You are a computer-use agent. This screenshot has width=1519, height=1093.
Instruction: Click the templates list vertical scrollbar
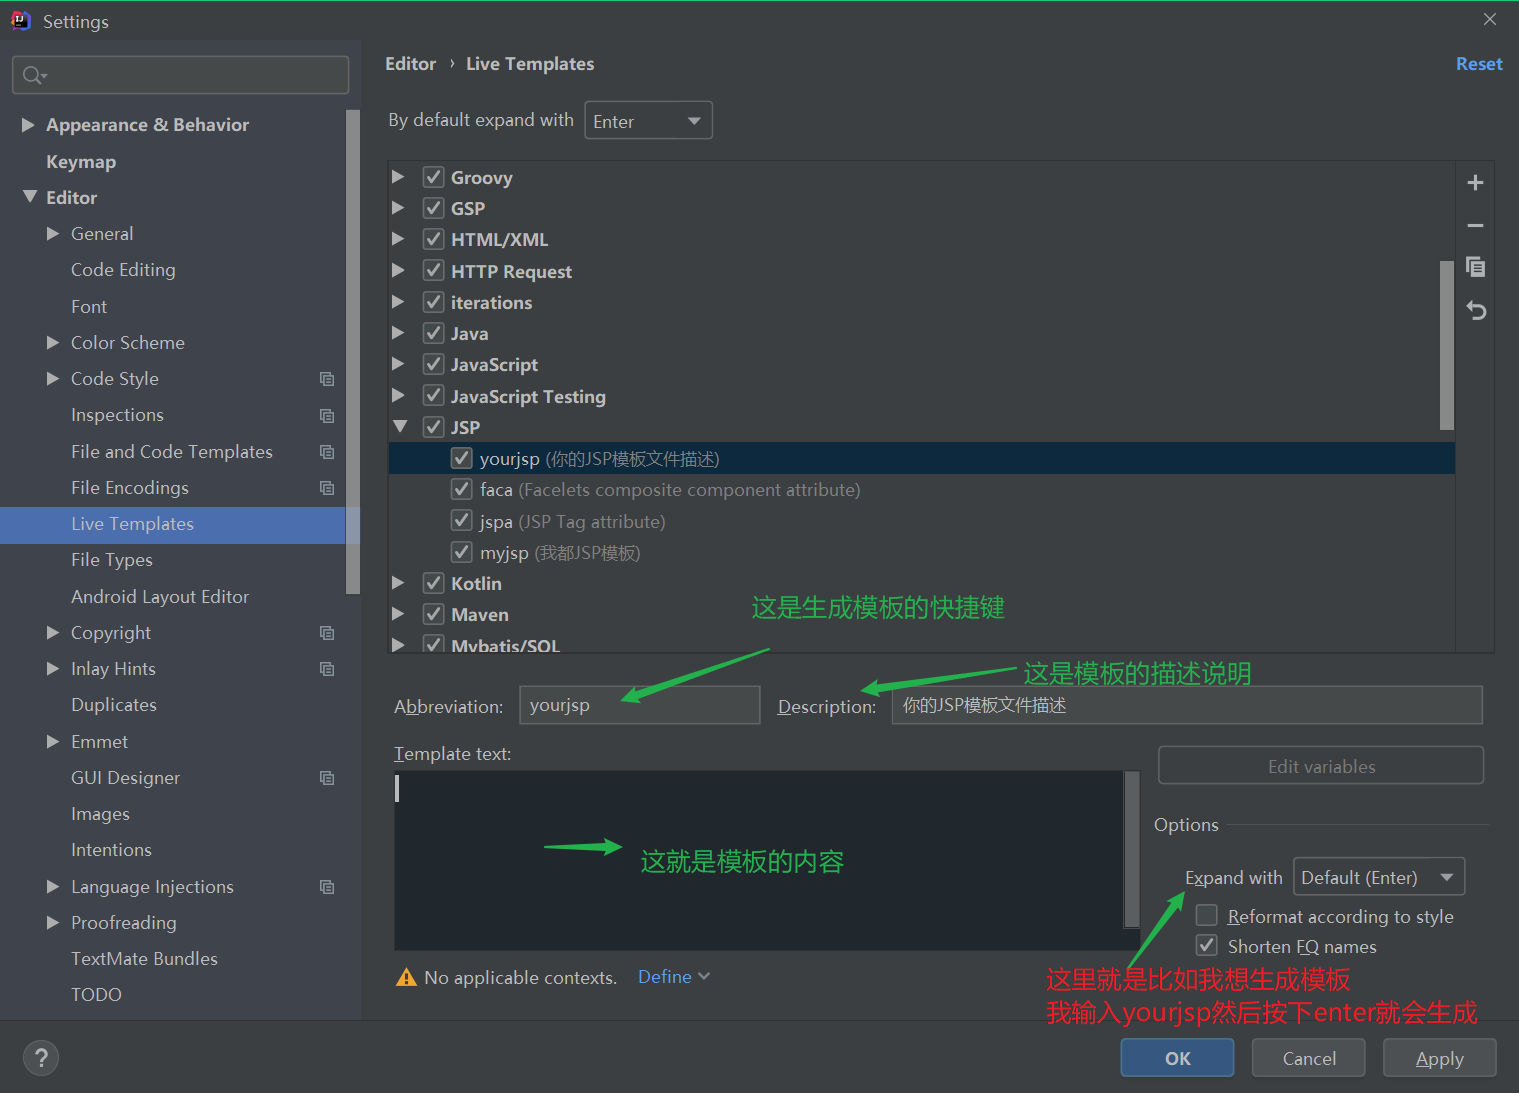[1447, 345]
